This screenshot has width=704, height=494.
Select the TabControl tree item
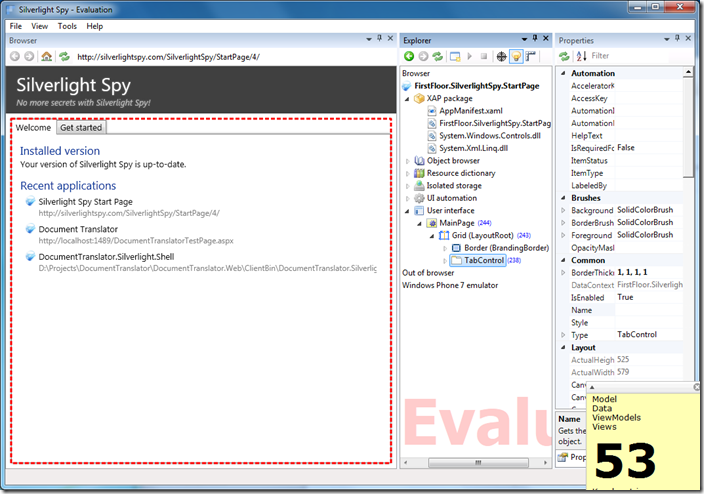(x=484, y=260)
